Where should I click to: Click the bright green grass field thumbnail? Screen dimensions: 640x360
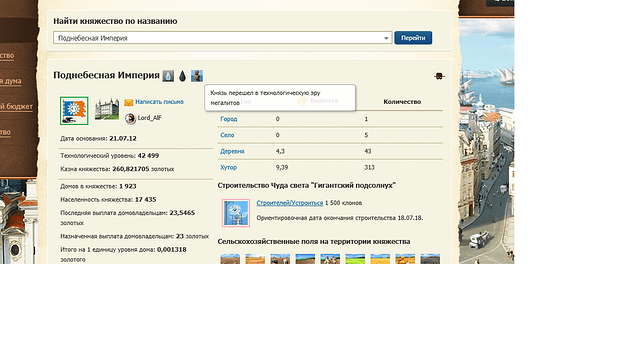pos(355,259)
